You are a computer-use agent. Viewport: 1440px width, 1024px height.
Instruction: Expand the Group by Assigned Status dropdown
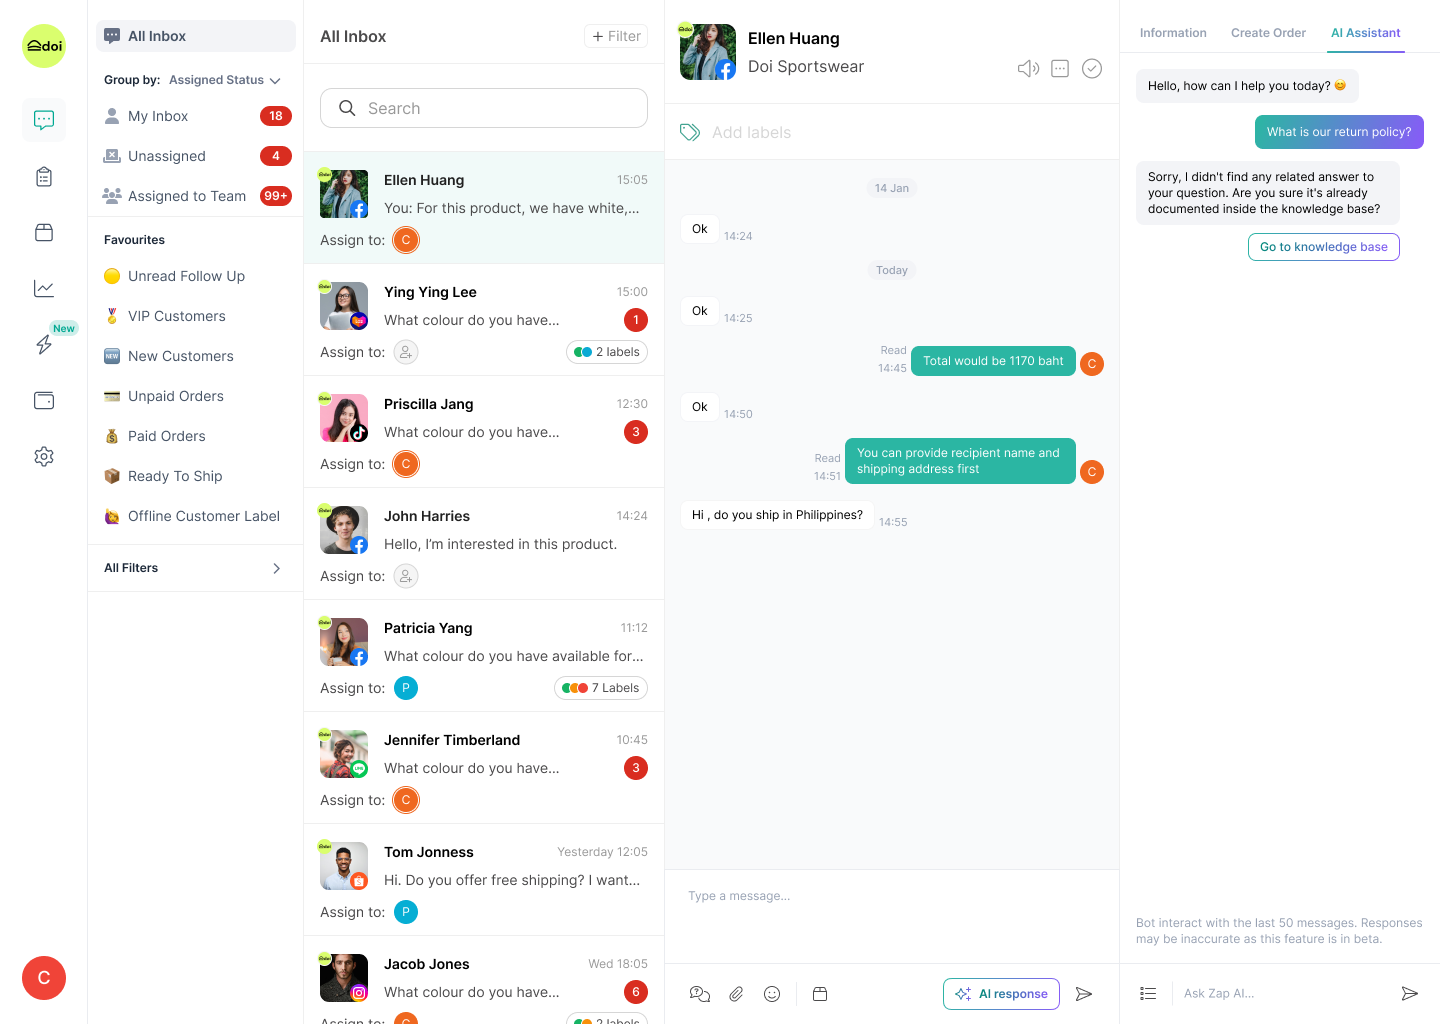tap(225, 80)
